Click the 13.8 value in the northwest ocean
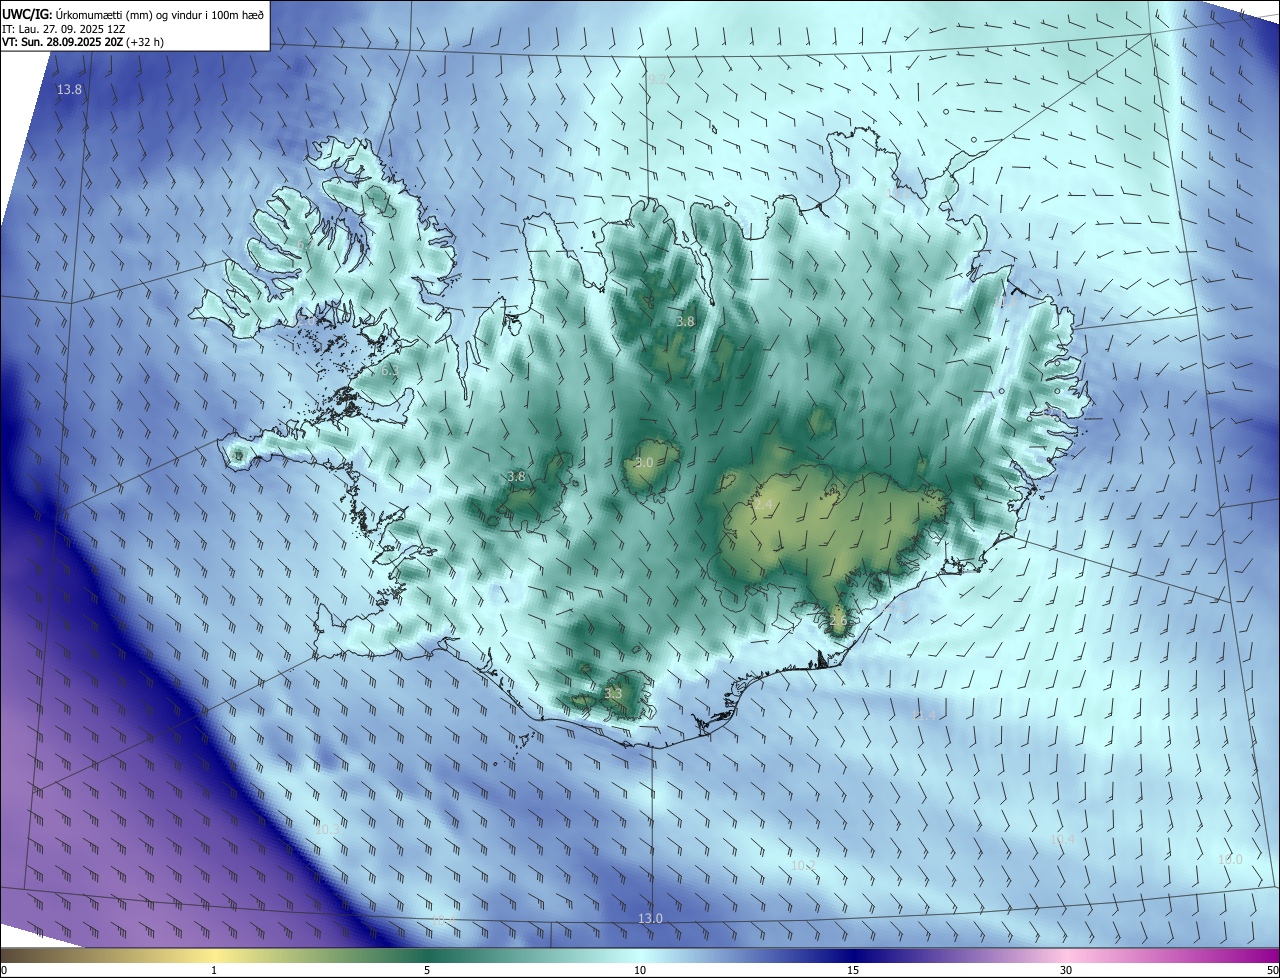1280x978 pixels. 69,90
